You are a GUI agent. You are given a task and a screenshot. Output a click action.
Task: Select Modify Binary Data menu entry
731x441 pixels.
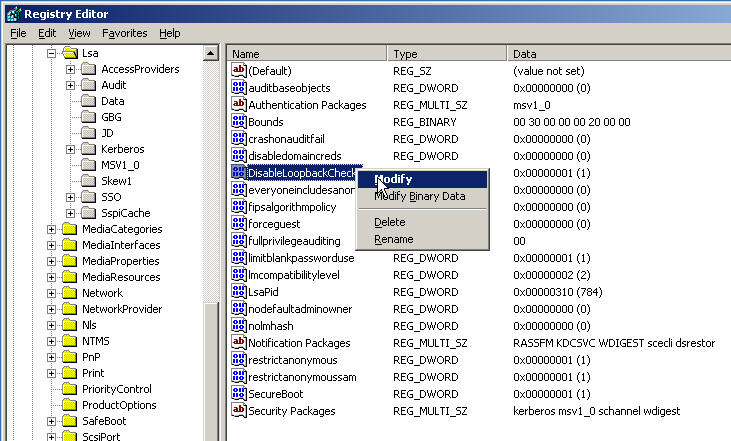pyautogui.click(x=419, y=196)
